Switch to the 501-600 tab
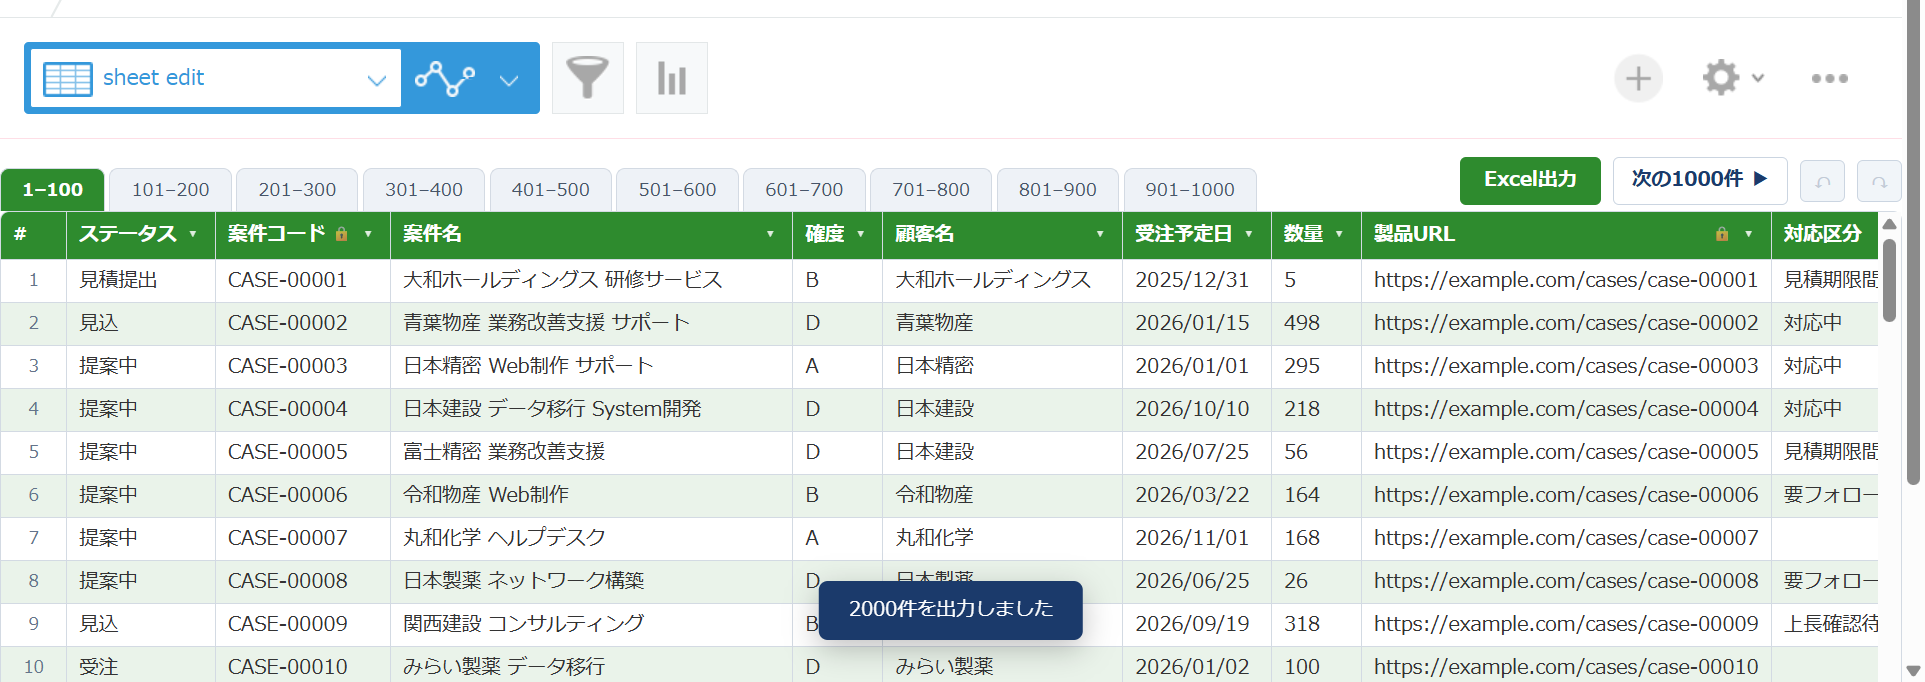This screenshot has width=1925, height=682. (x=677, y=190)
